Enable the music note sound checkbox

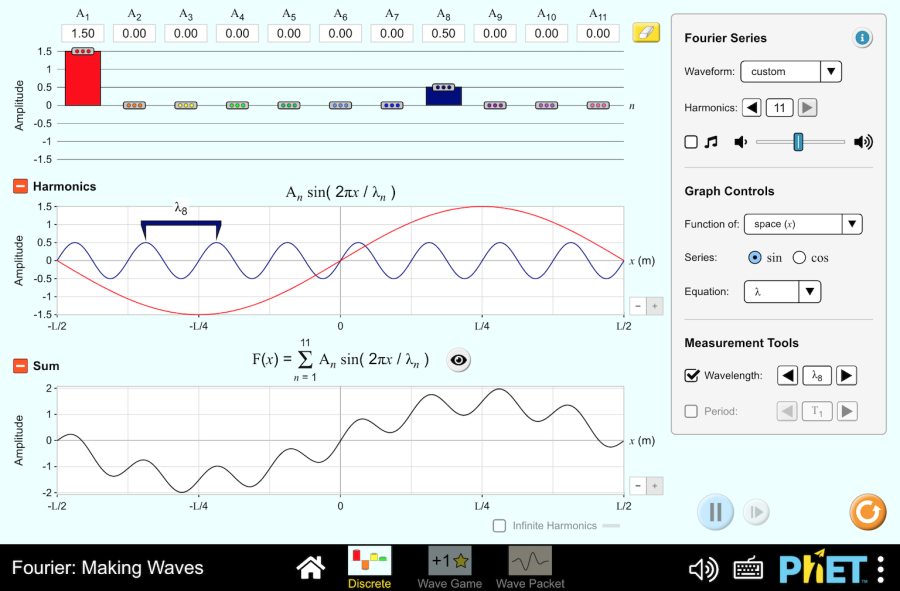pyautogui.click(x=691, y=142)
